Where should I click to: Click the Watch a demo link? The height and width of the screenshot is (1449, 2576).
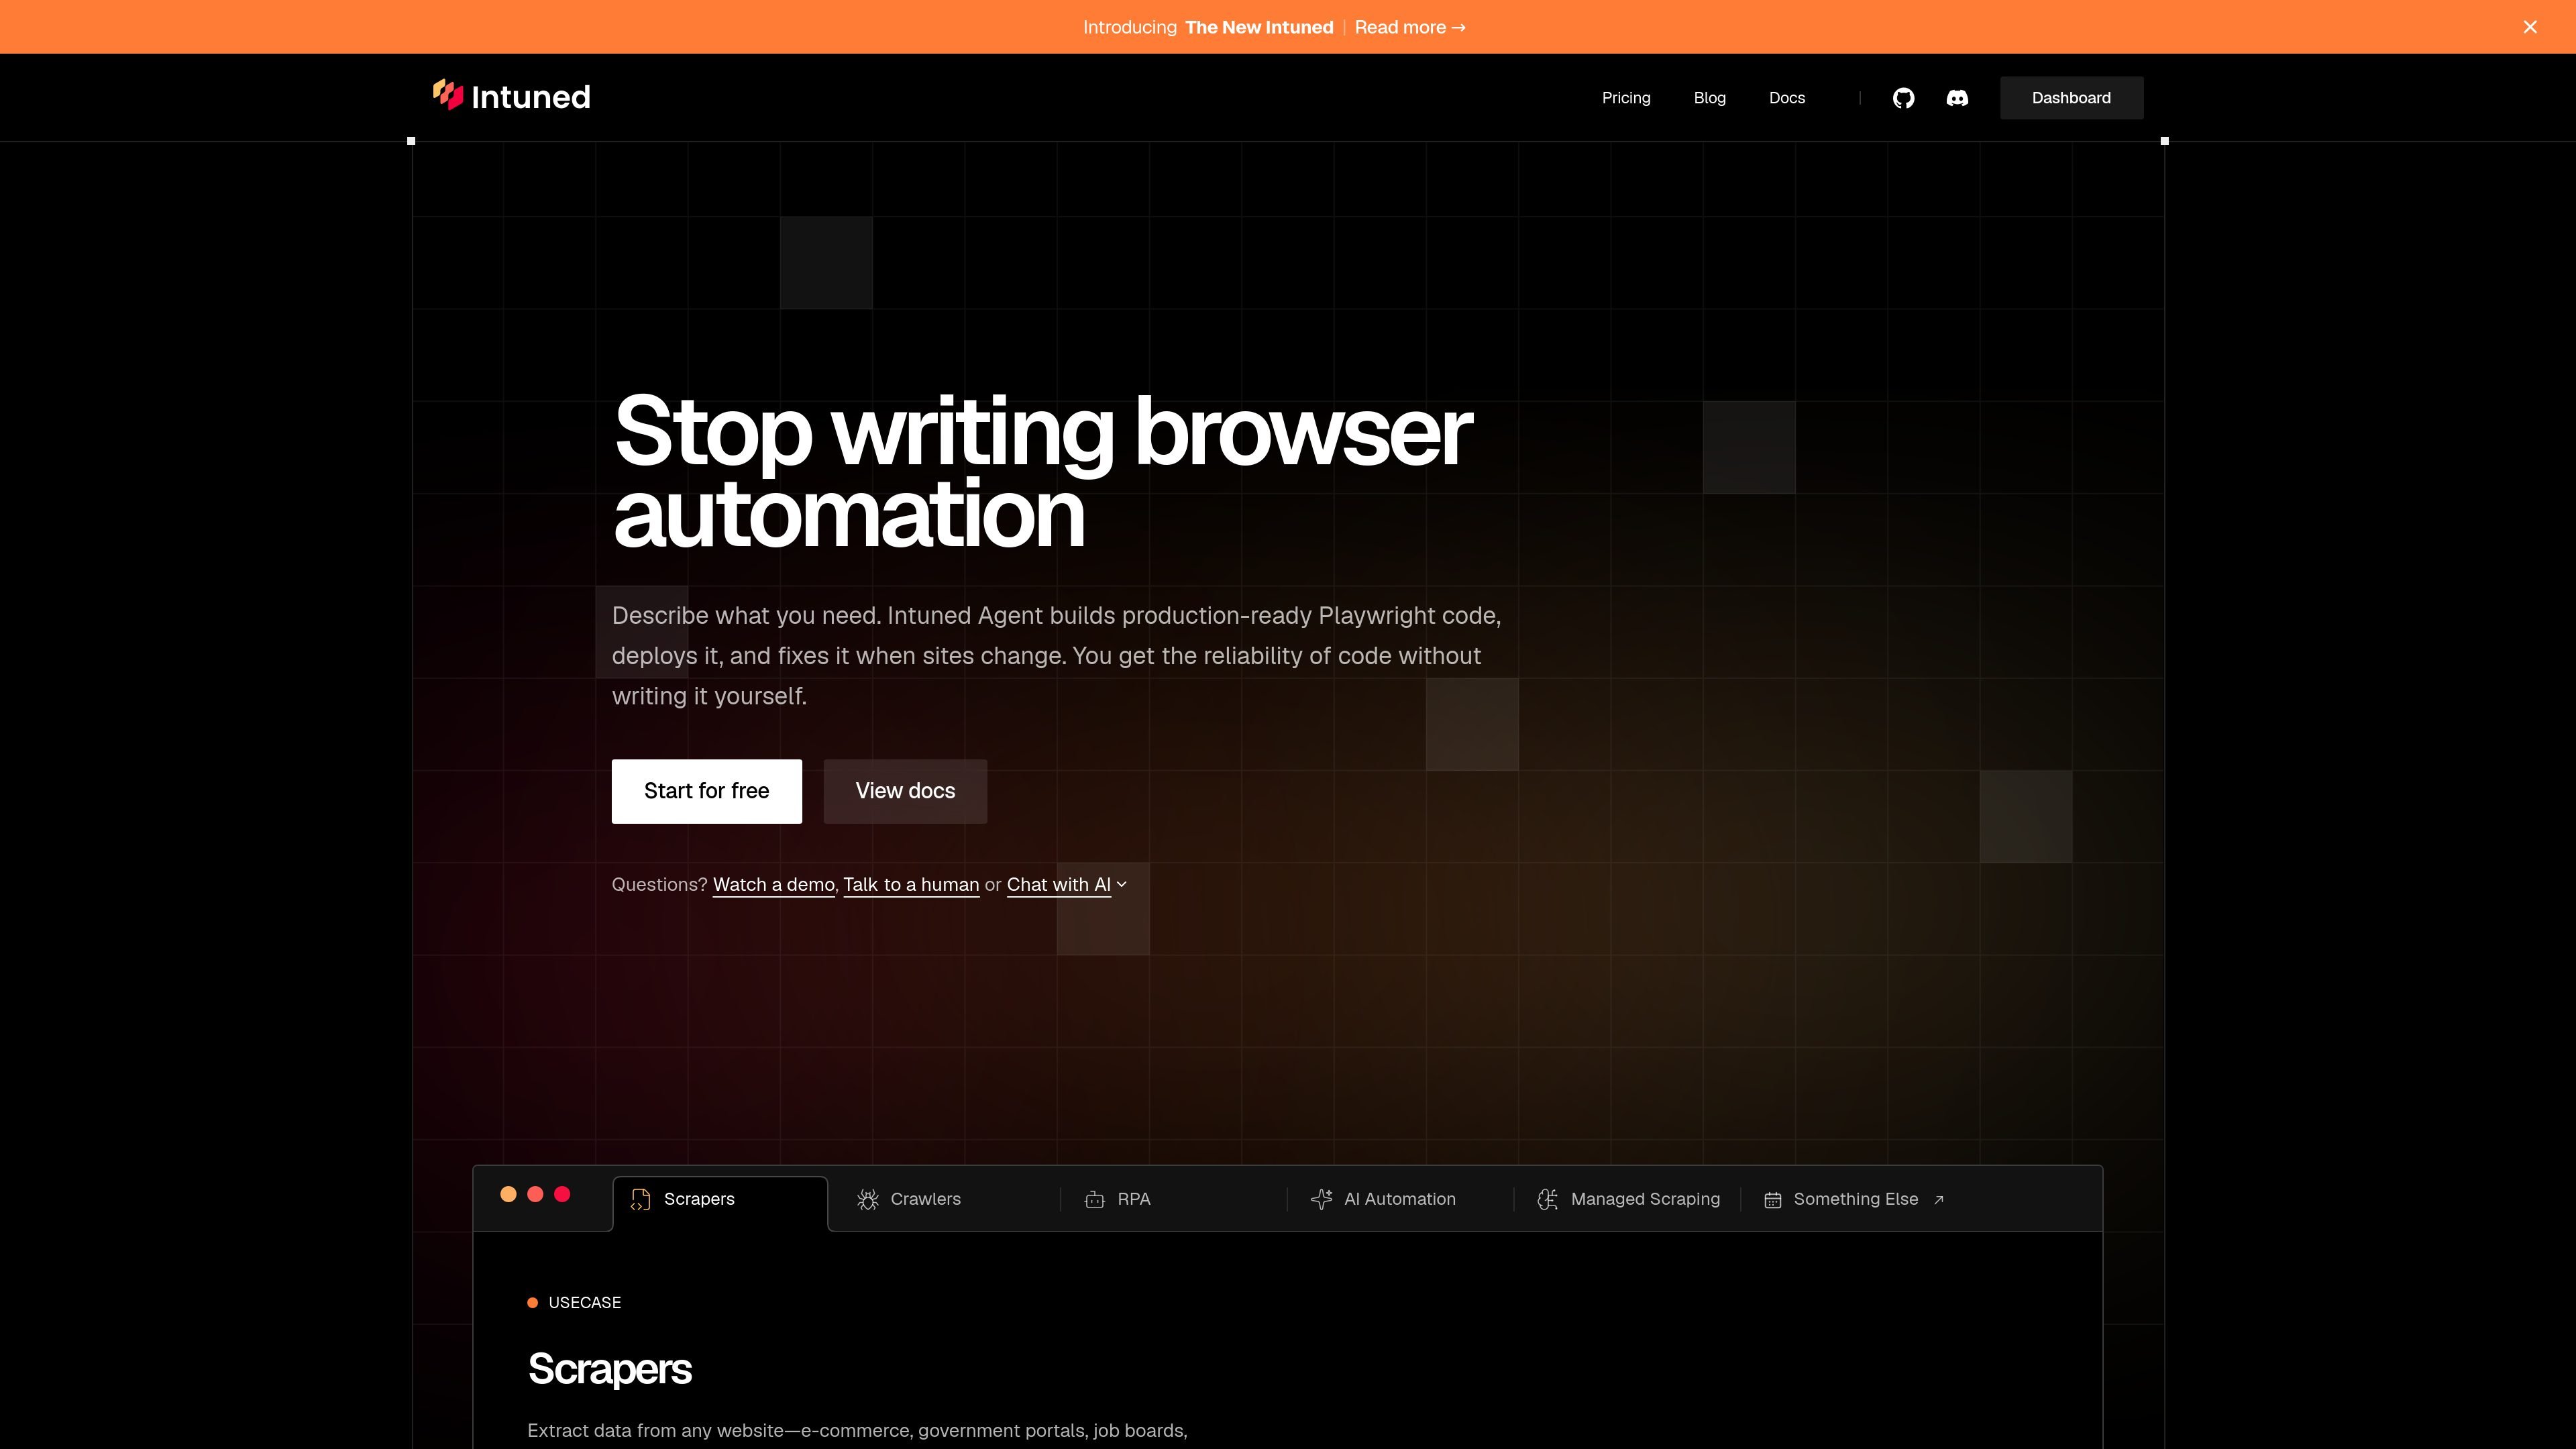[774, 885]
